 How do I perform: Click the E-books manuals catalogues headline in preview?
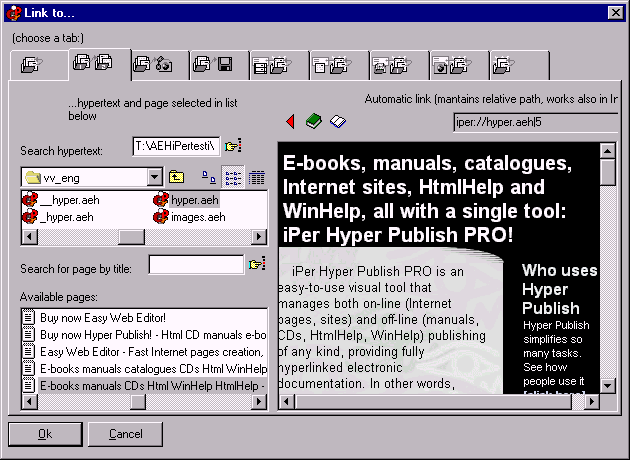click(427, 199)
